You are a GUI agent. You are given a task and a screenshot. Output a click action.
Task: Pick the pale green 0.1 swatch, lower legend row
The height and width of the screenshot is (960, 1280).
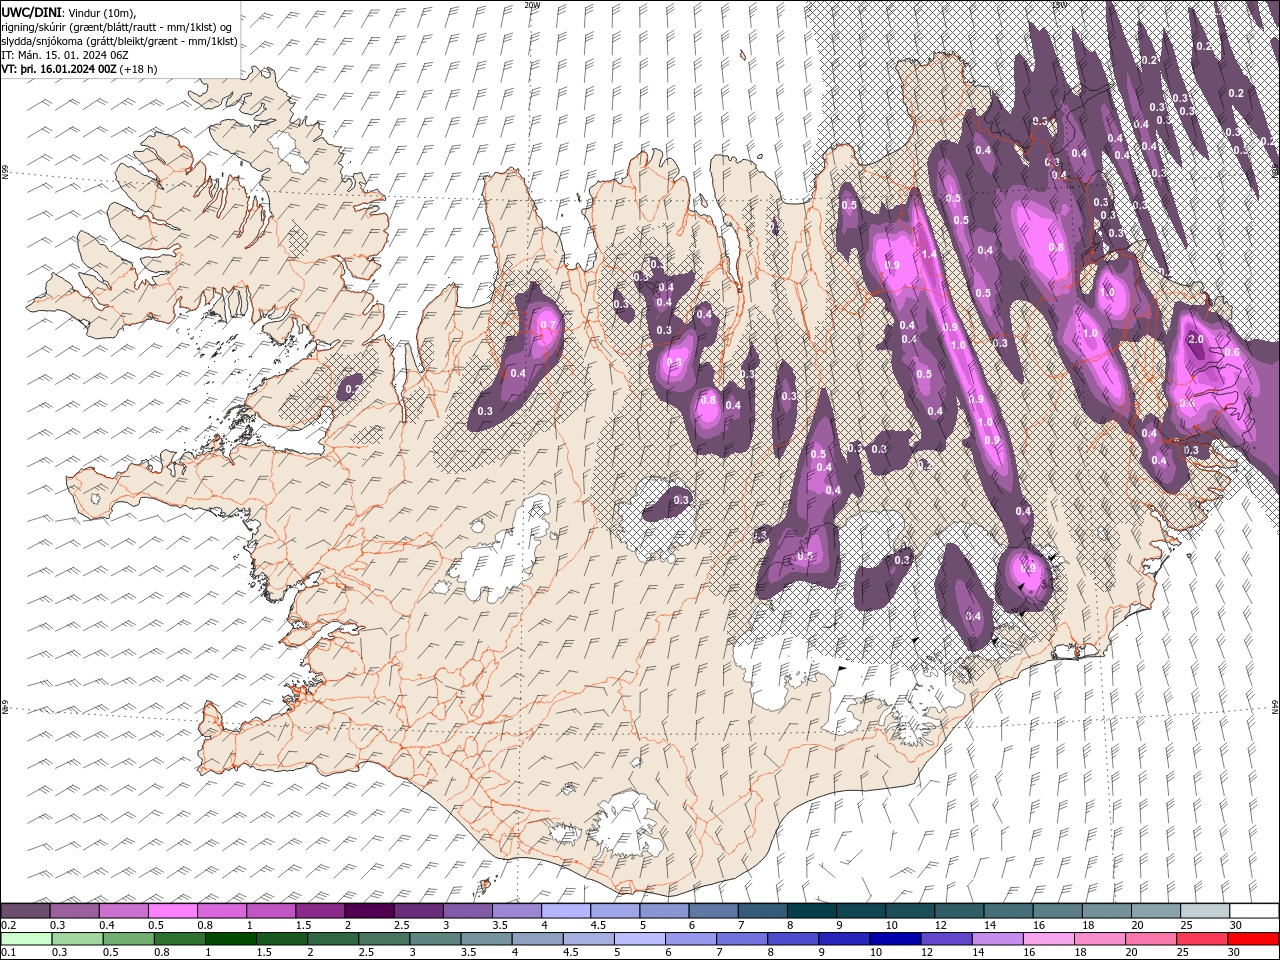click(27, 938)
